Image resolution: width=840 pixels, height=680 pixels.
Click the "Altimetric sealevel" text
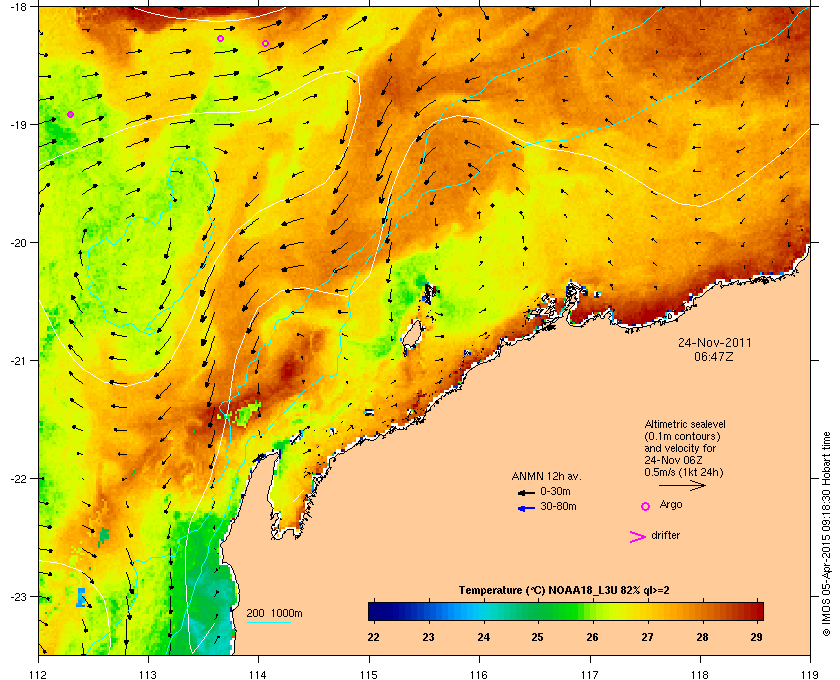685,424
